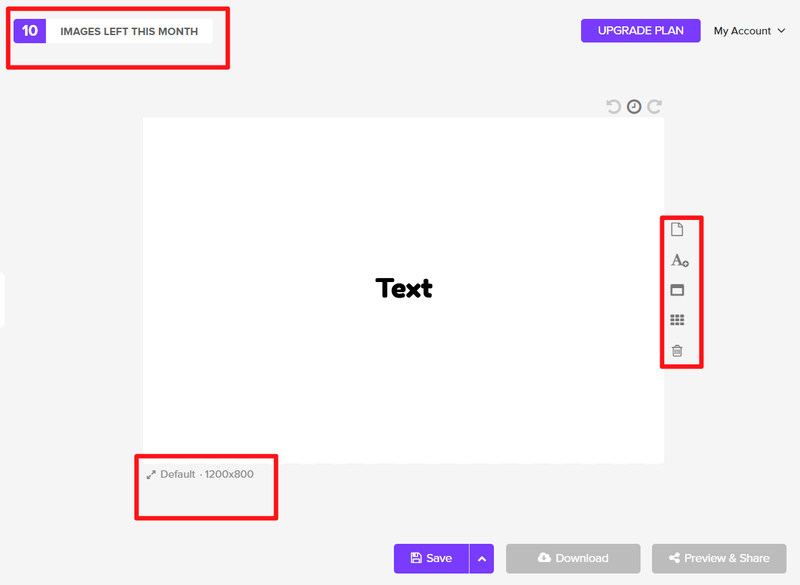
Task: Click the 'Images Left This Month' label
Action: (x=129, y=31)
